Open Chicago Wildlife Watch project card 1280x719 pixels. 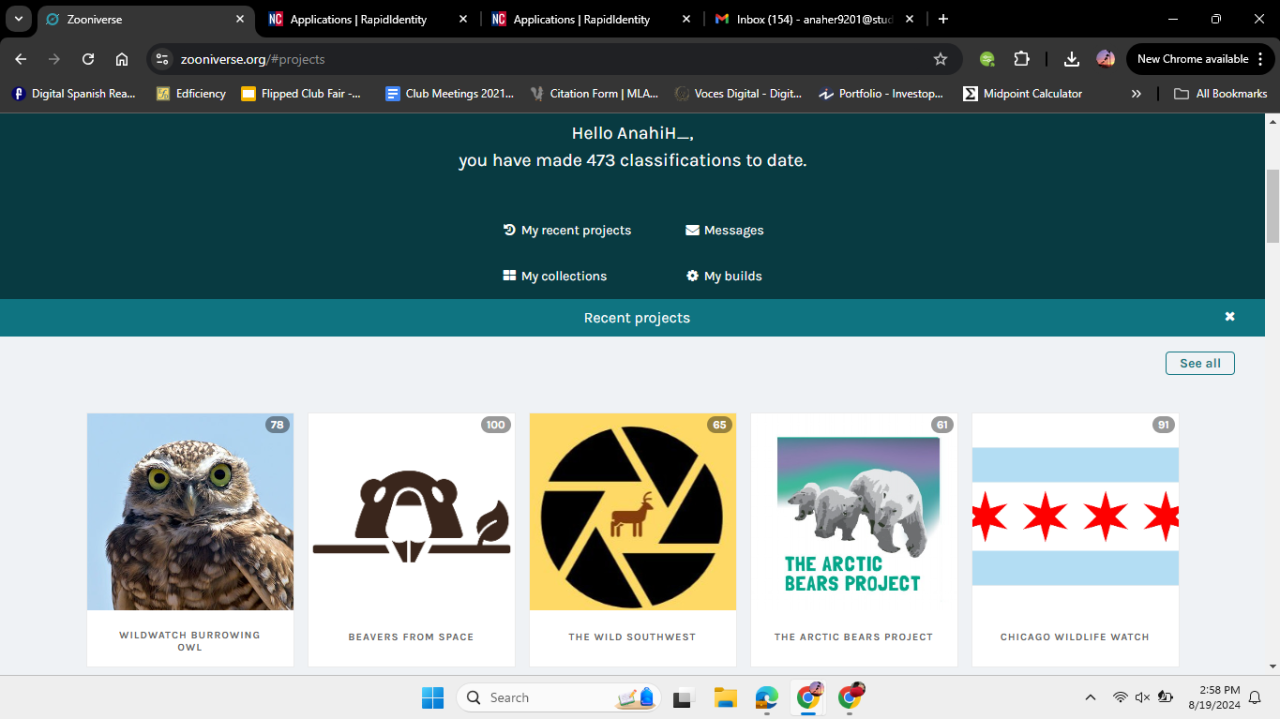coord(1075,540)
